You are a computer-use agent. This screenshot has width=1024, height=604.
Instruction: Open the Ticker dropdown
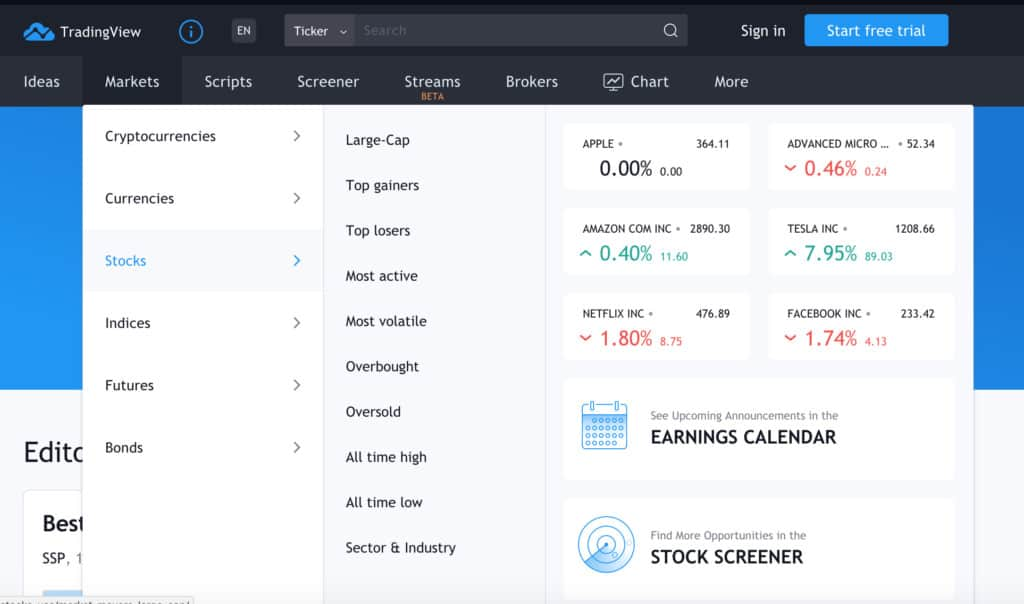click(x=319, y=31)
